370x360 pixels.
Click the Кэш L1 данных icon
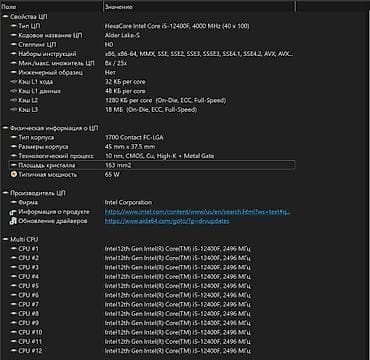(x=14, y=91)
